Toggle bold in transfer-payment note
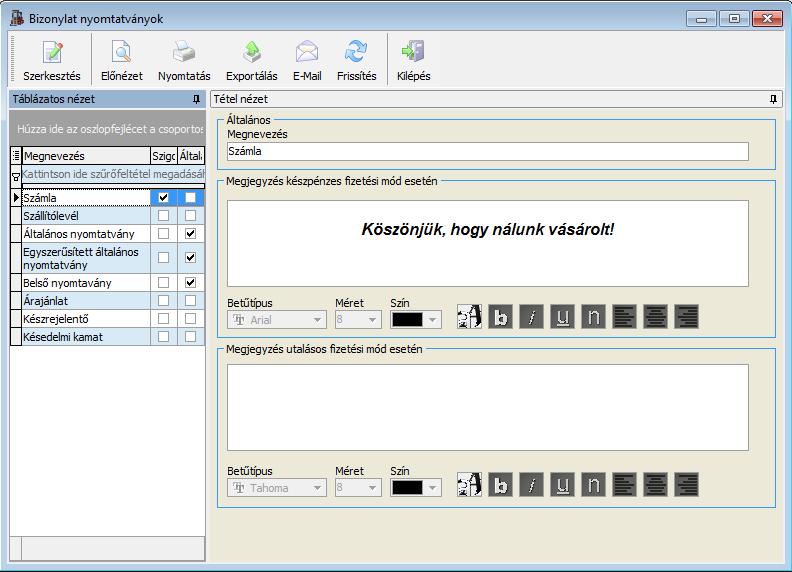This screenshot has height=572, width=792. 501,485
